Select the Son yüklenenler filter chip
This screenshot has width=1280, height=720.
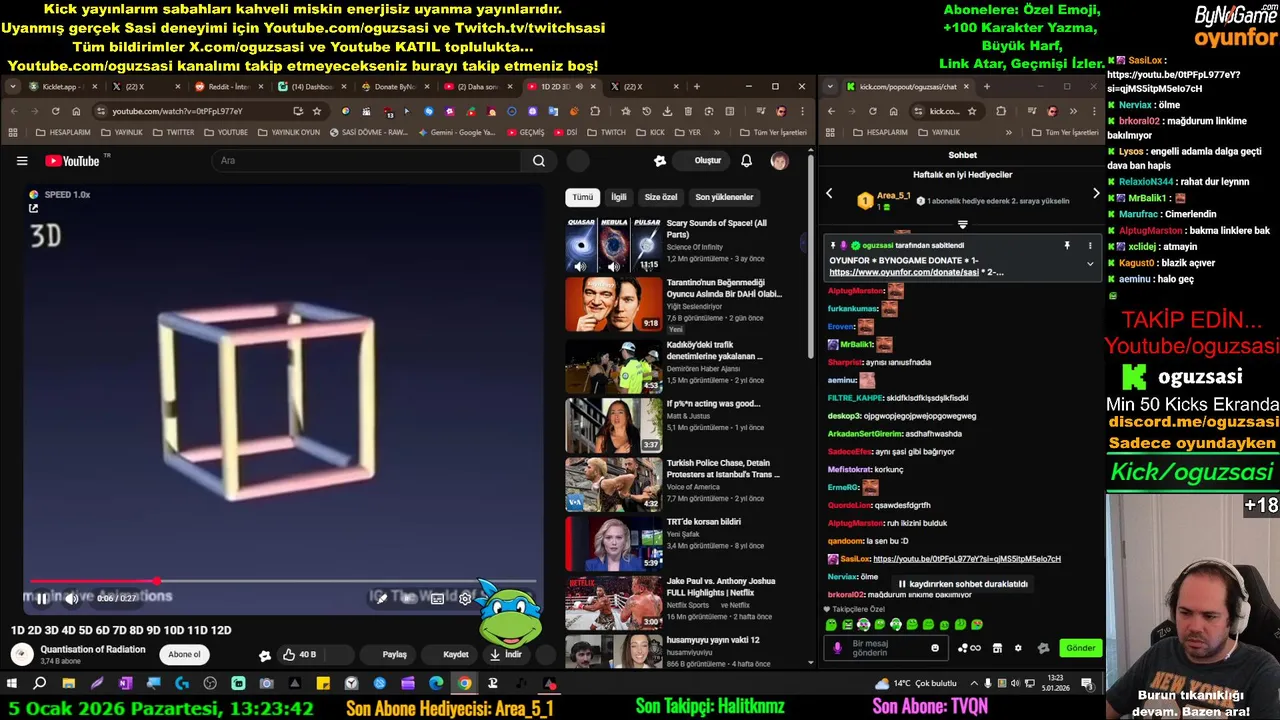[x=725, y=197]
